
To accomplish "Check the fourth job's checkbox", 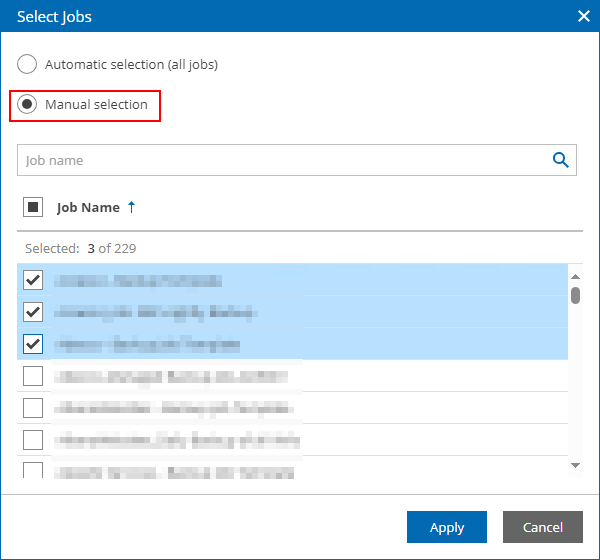I will coord(33,376).
